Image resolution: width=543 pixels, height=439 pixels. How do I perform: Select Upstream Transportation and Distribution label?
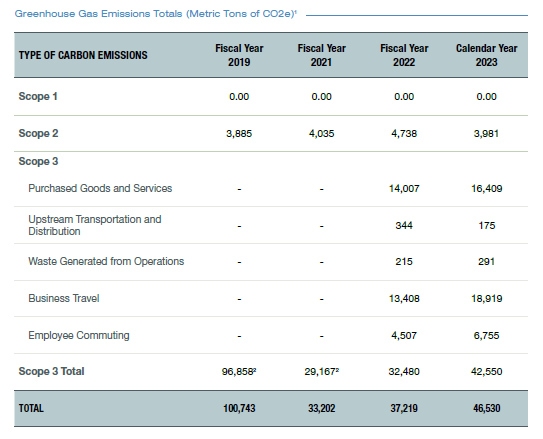click(x=95, y=225)
